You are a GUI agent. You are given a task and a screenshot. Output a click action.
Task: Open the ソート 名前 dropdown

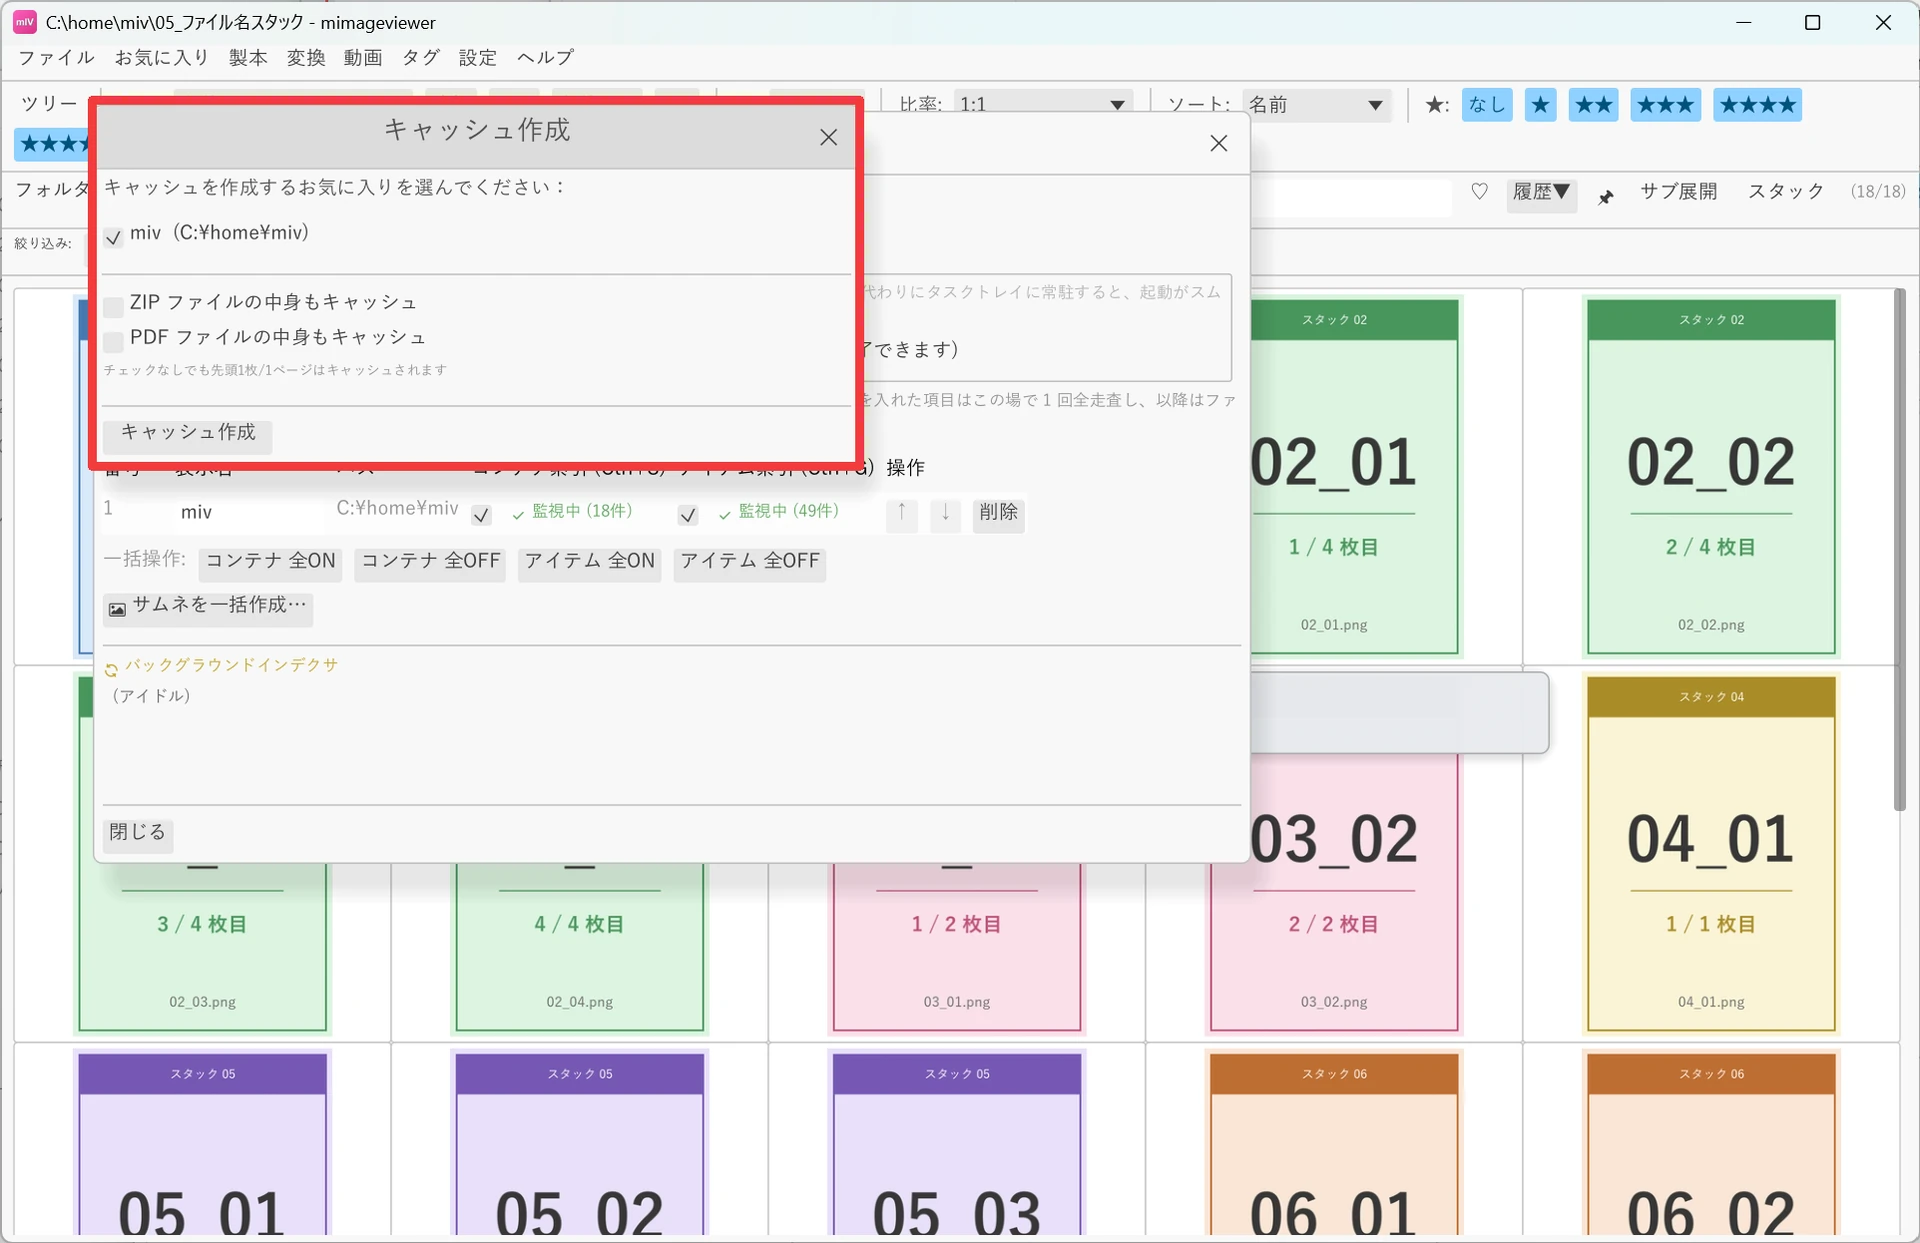point(1316,105)
